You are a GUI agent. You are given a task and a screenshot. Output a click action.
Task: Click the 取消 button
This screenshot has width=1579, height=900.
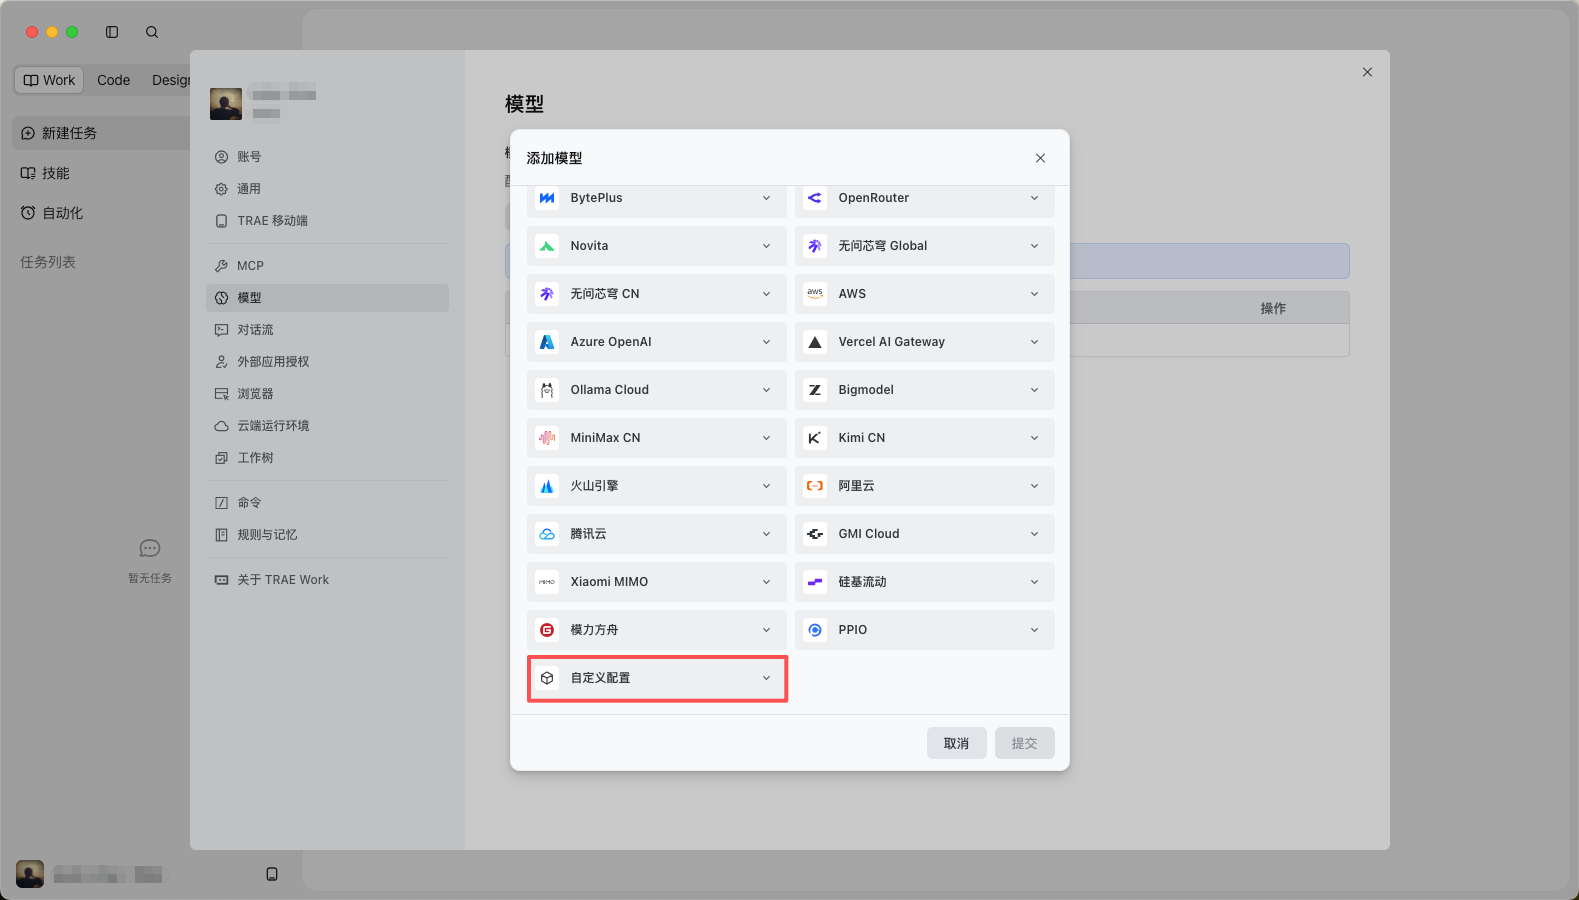[x=957, y=743]
